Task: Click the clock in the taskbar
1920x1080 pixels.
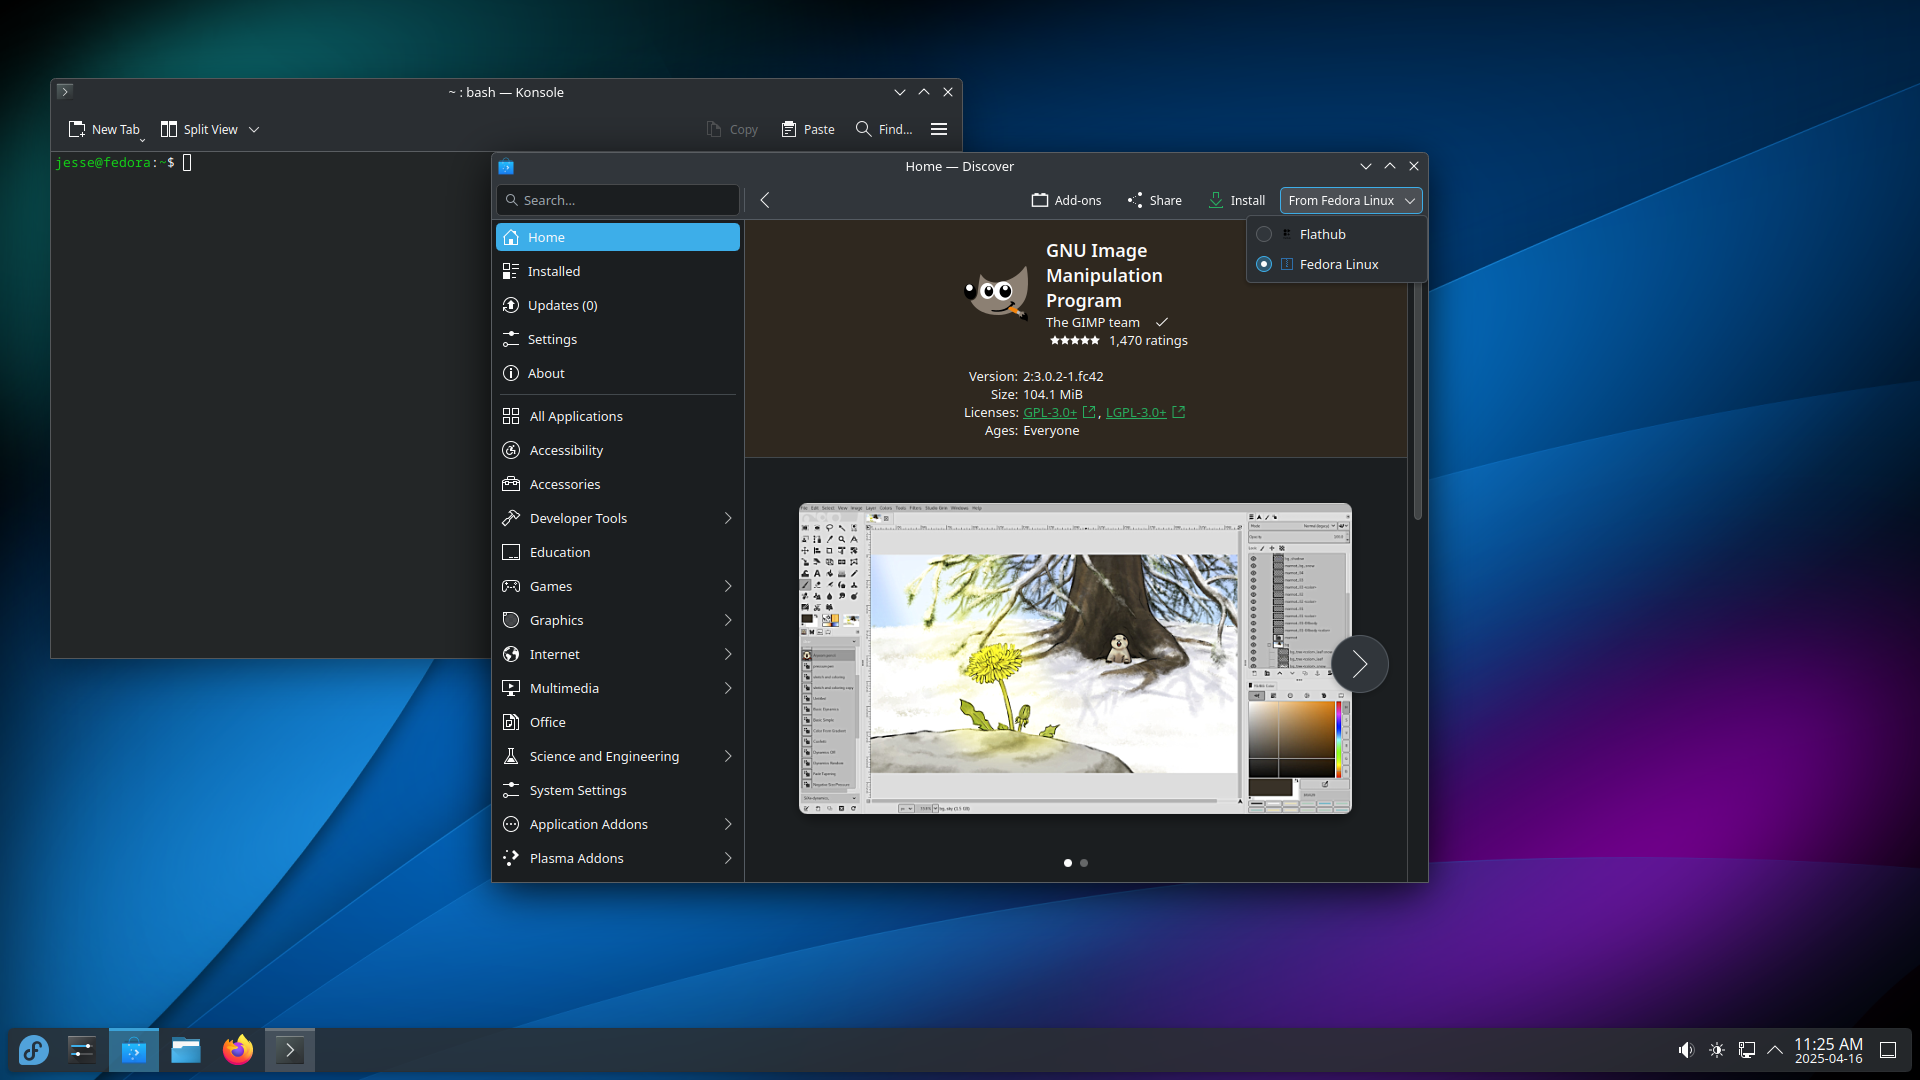Action: point(1828,1050)
